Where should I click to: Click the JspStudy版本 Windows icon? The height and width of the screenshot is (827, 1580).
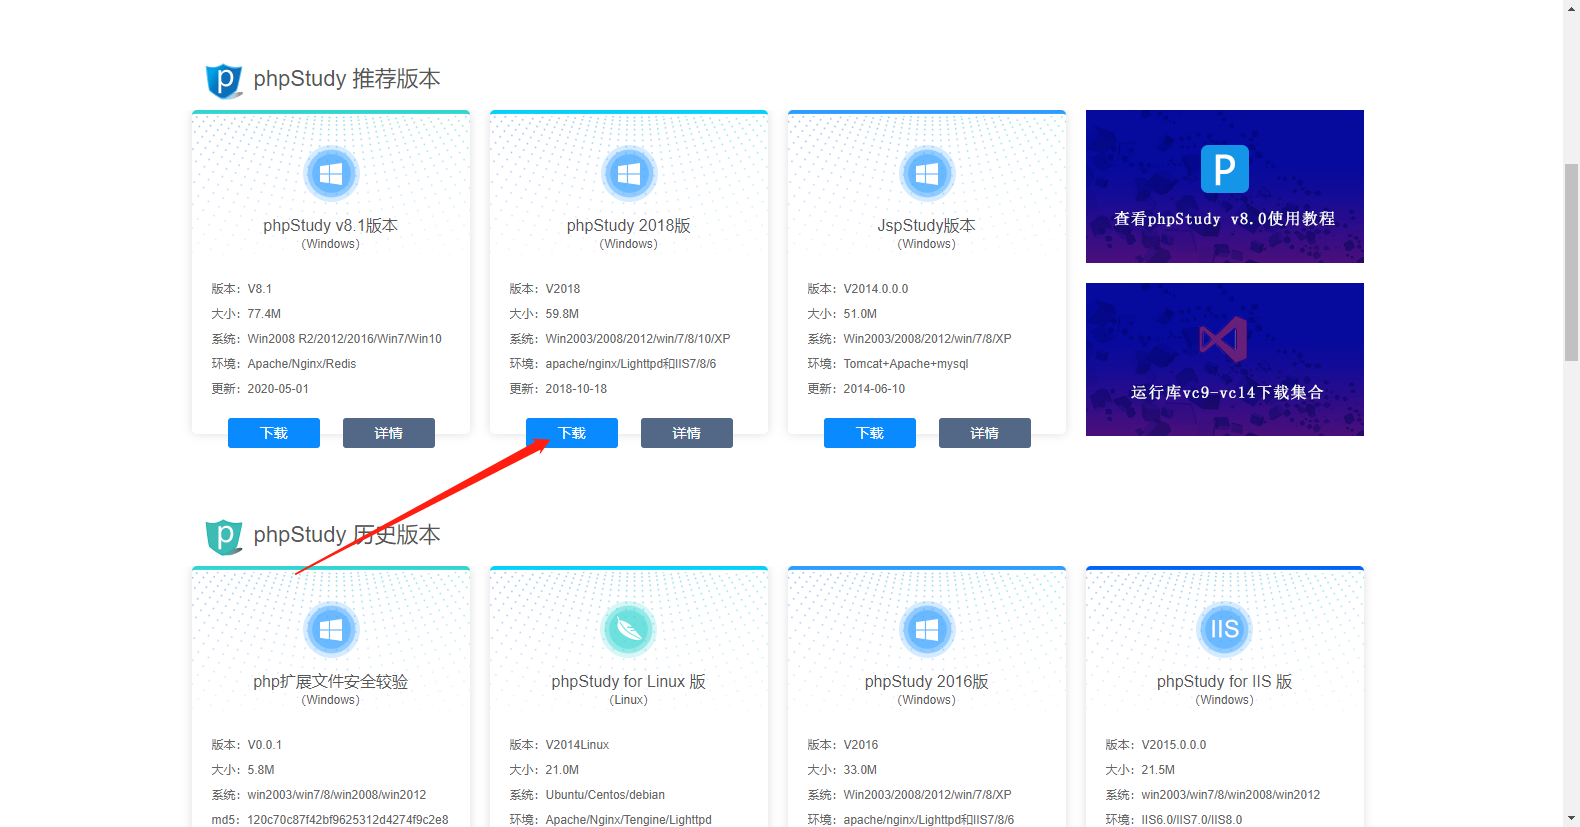pos(927,174)
